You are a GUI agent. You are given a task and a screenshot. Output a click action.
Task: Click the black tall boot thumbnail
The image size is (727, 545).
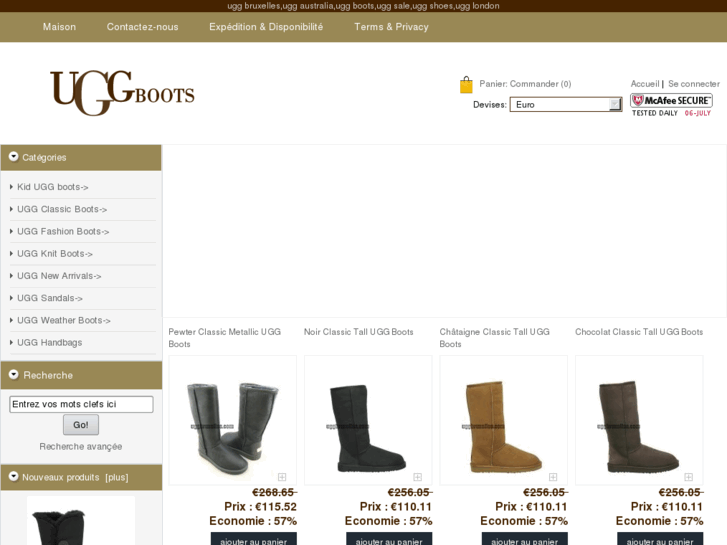coord(368,420)
